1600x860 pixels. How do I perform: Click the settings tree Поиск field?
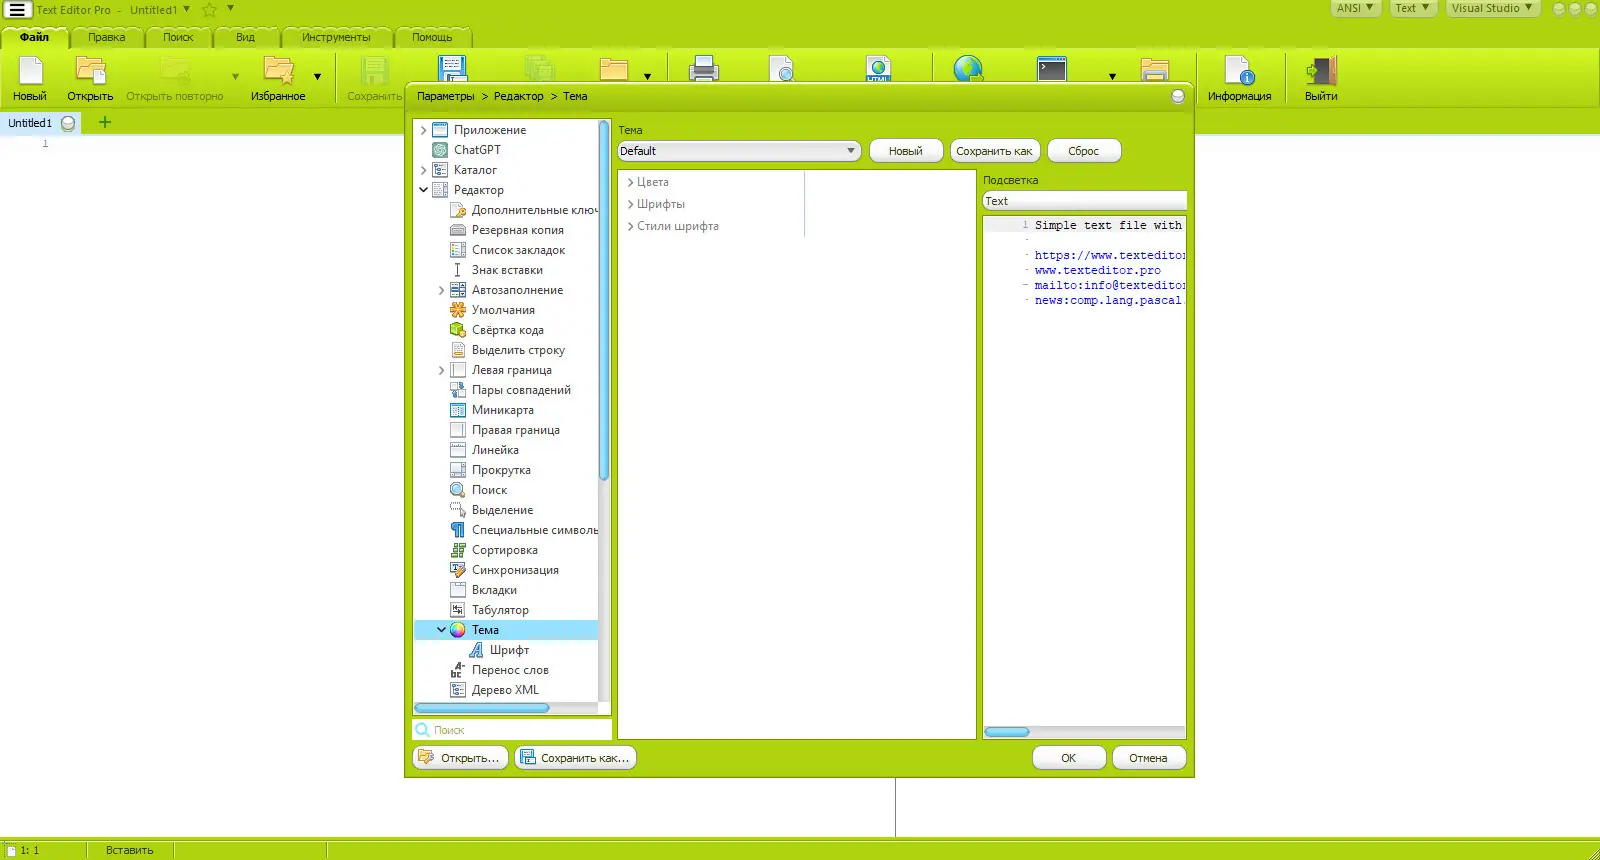pyautogui.click(x=512, y=730)
